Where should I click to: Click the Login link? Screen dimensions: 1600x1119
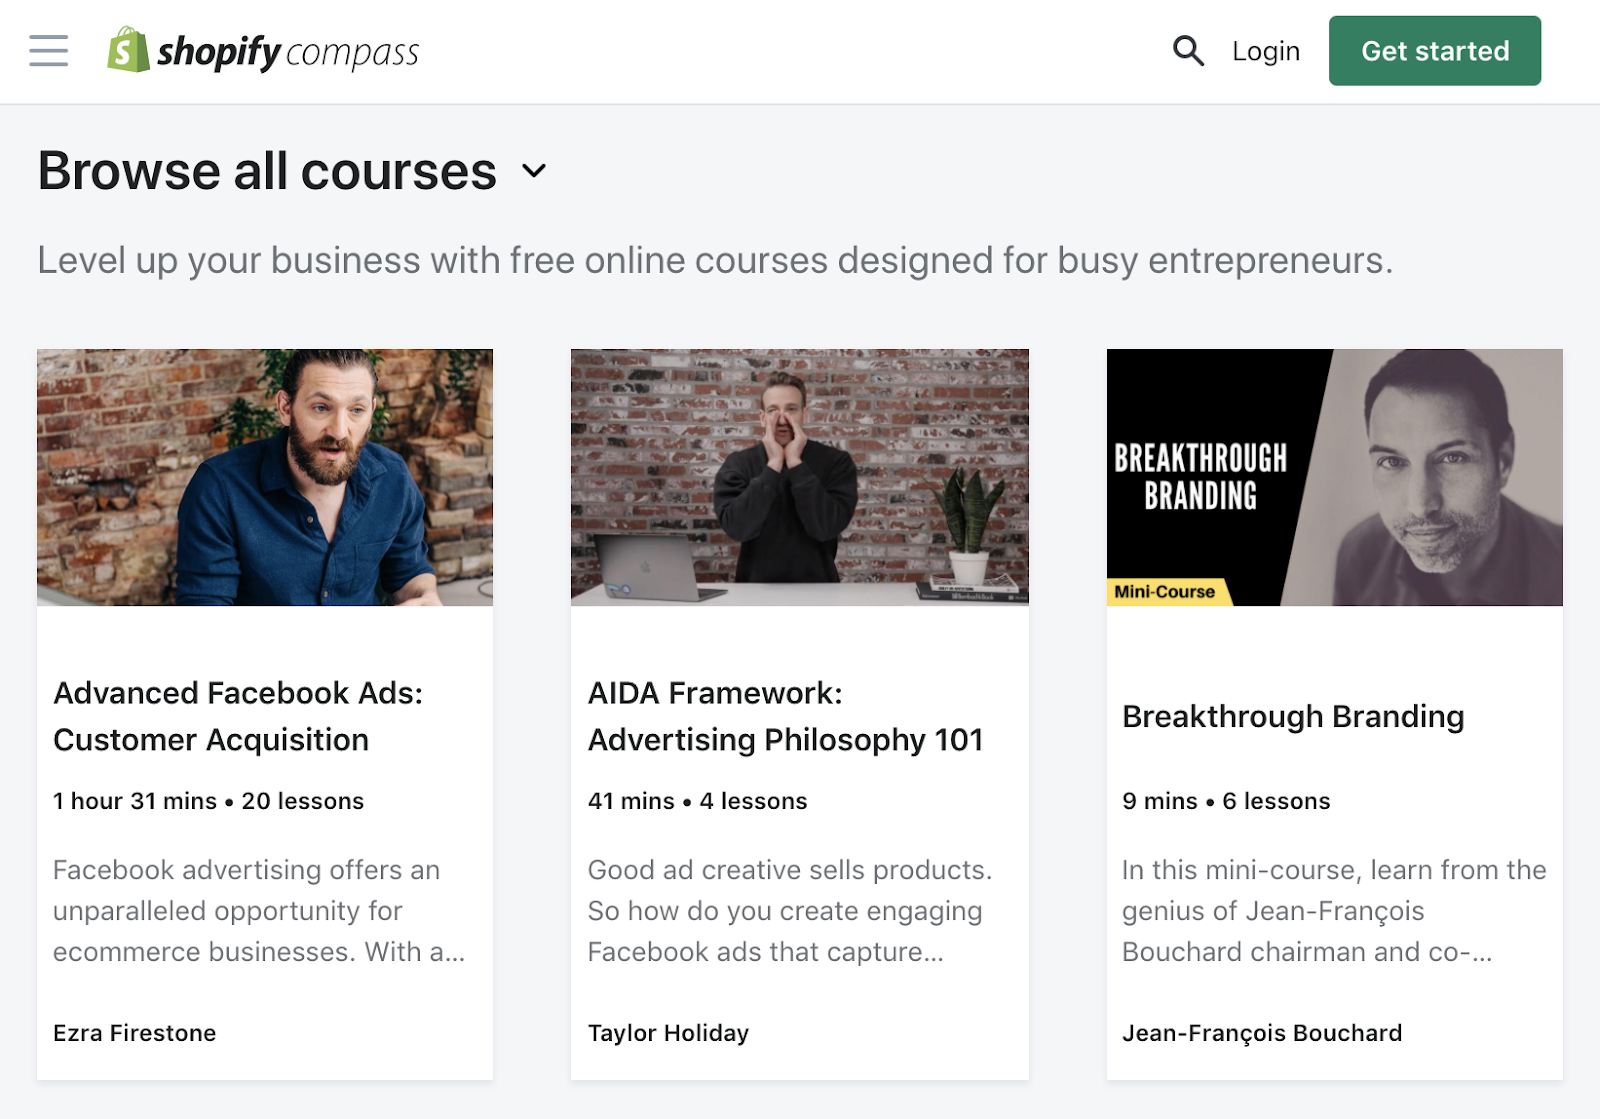[x=1266, y=51]
